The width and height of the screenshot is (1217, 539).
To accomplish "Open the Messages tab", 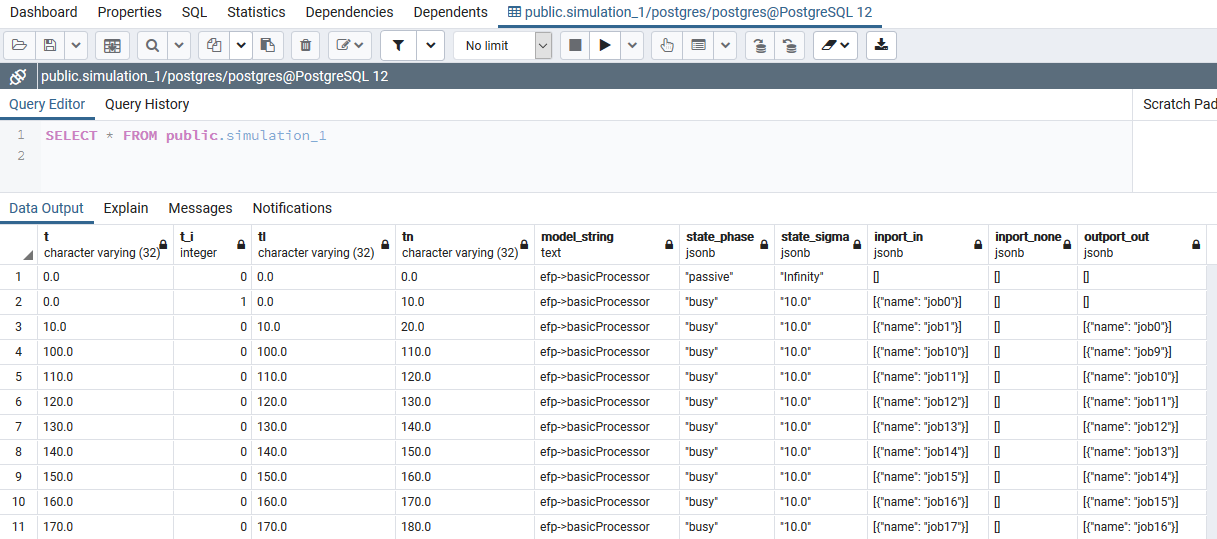I will point(200,208).
